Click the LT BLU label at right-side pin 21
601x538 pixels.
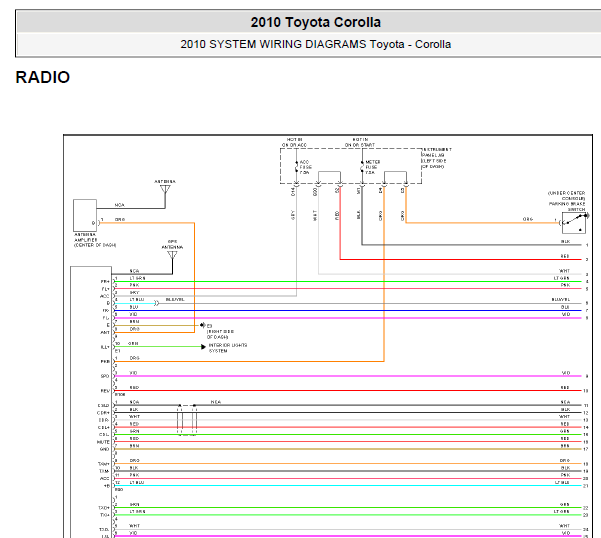[562, 482]
